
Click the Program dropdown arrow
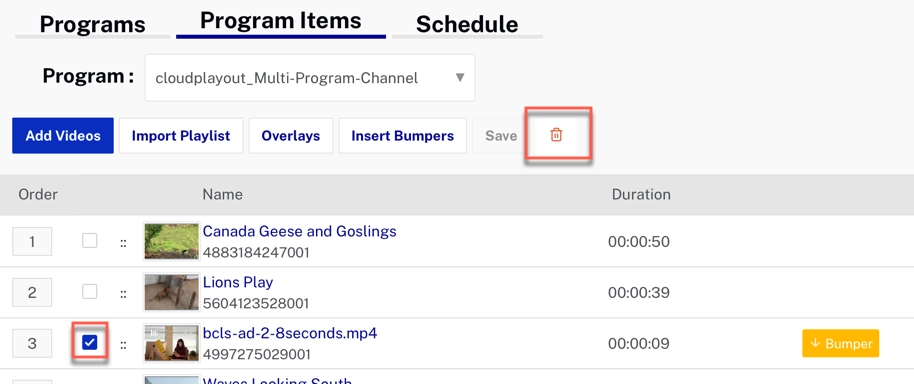tap(459, 77)
